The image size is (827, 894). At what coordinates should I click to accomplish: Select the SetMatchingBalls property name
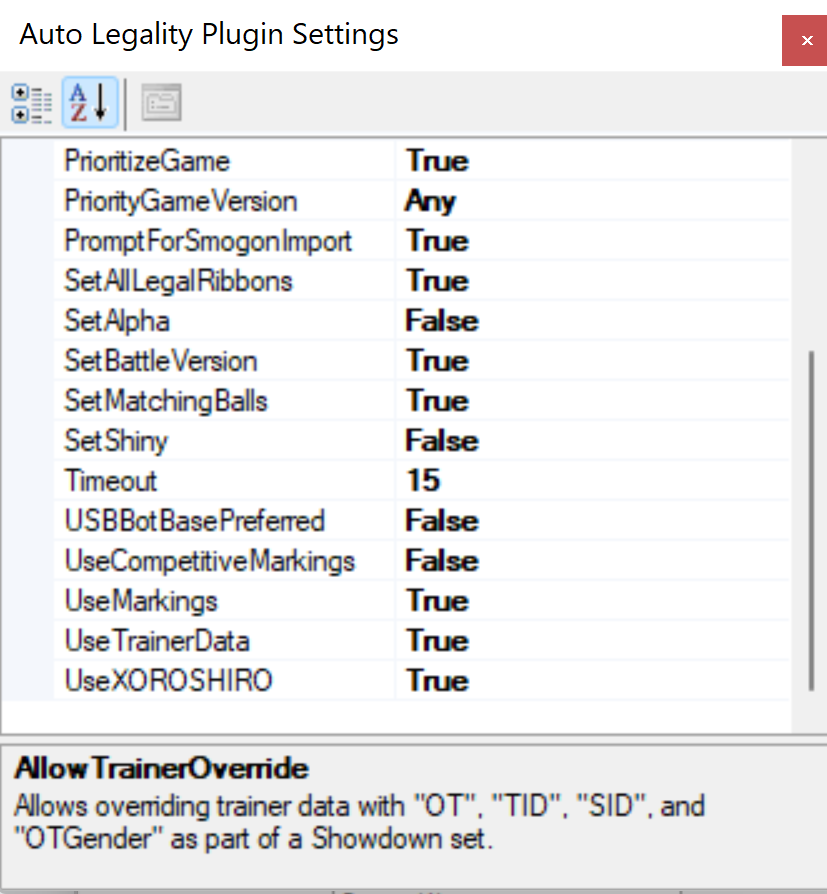point(165,400)
